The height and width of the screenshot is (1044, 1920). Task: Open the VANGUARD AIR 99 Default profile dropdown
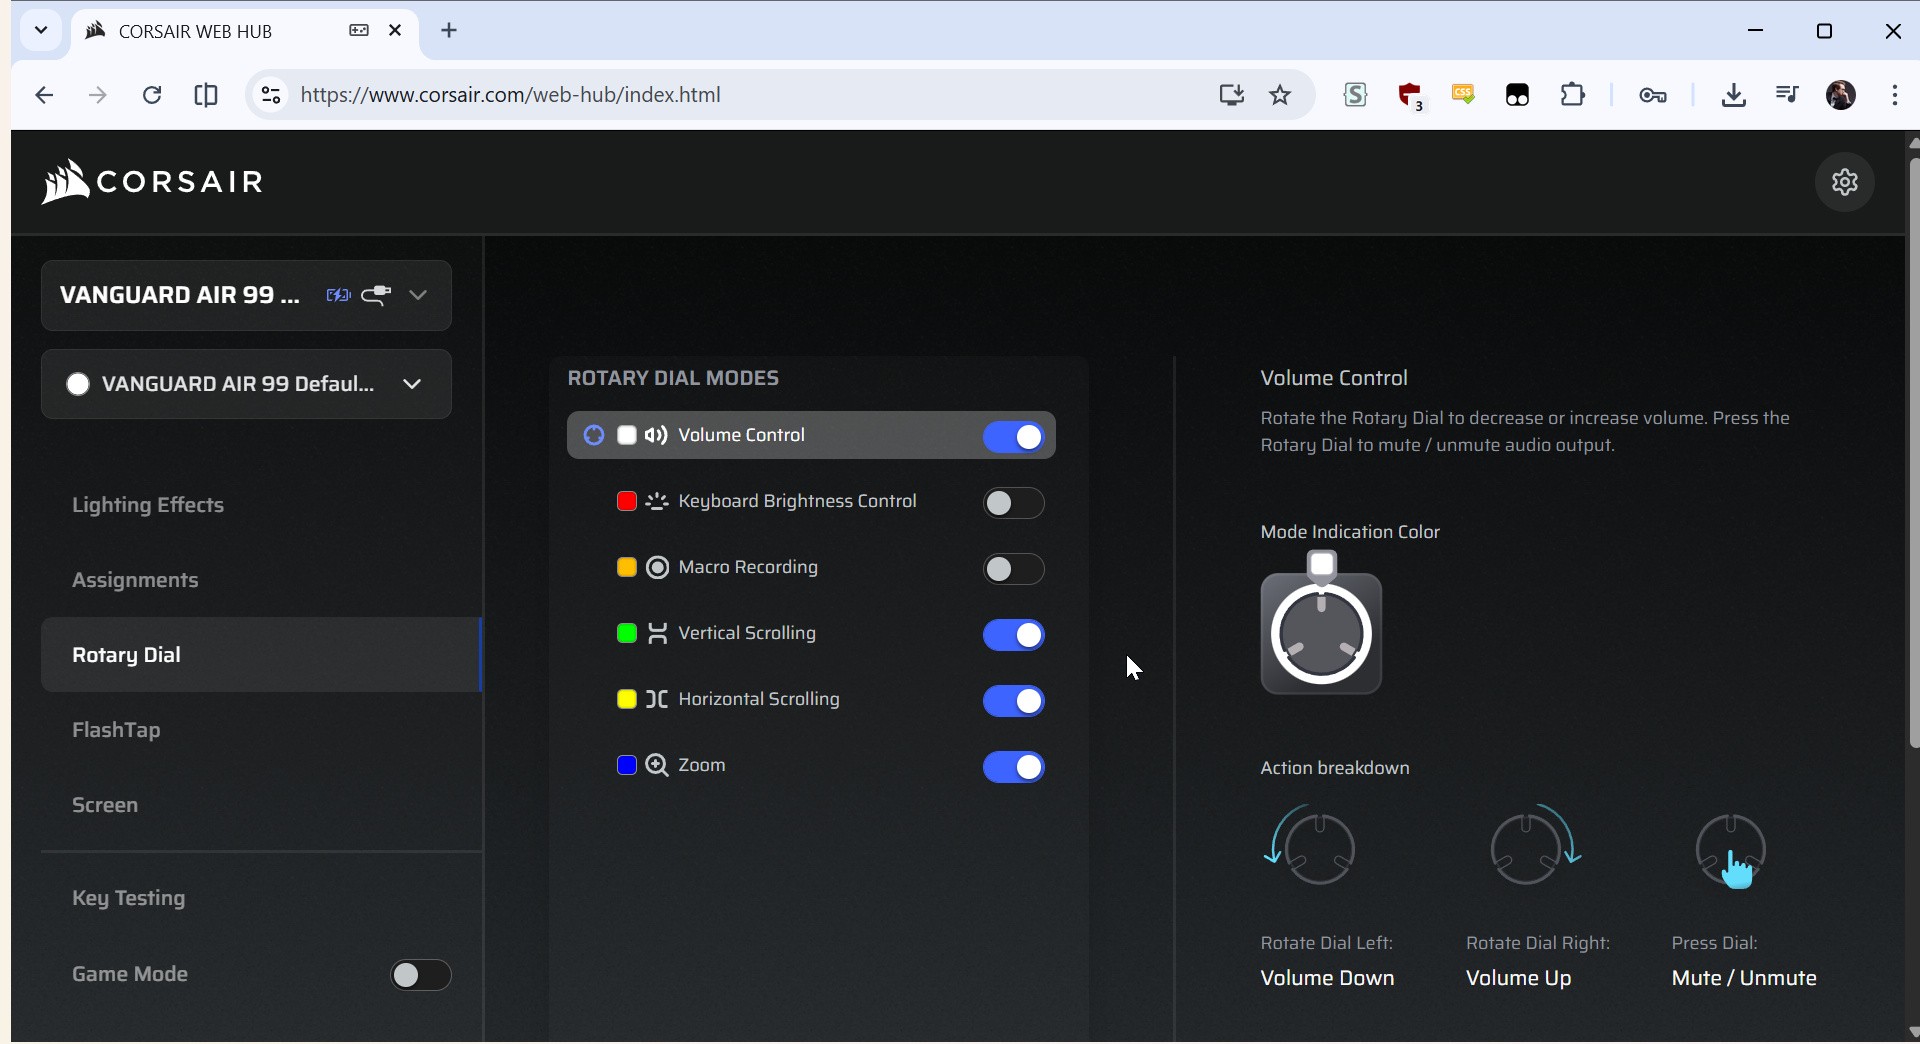click(x=411, y=384)
